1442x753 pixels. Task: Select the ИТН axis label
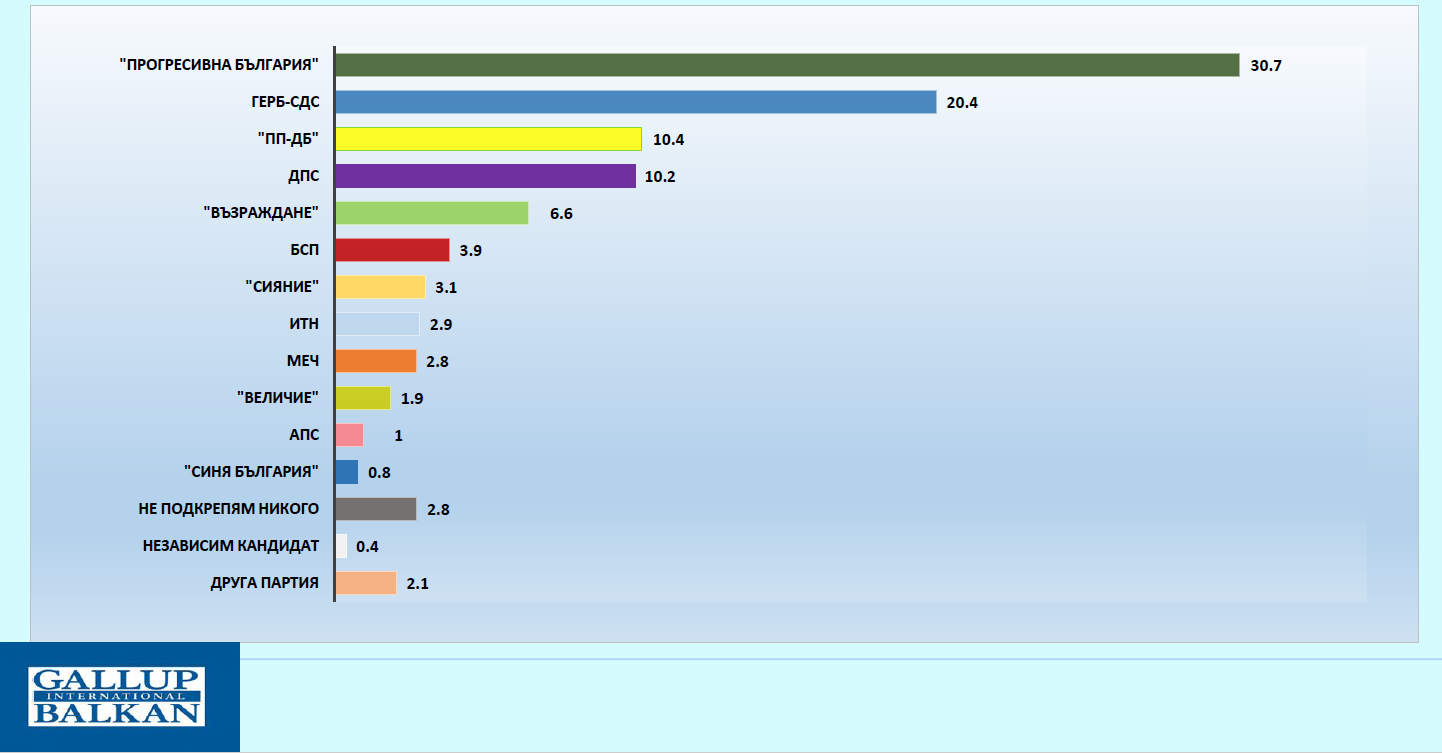click(x=302, y=324)
